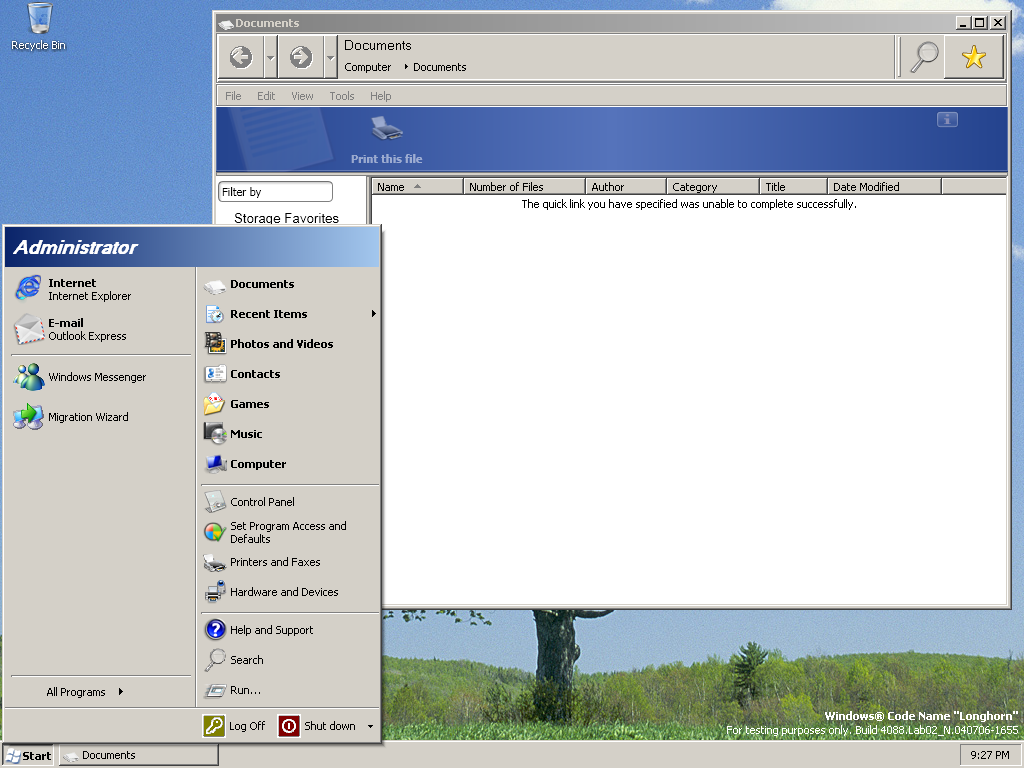The width and height of the screenshot is (1024, 768).
Task: Sort by Date Modified column header
Action: 884,187
